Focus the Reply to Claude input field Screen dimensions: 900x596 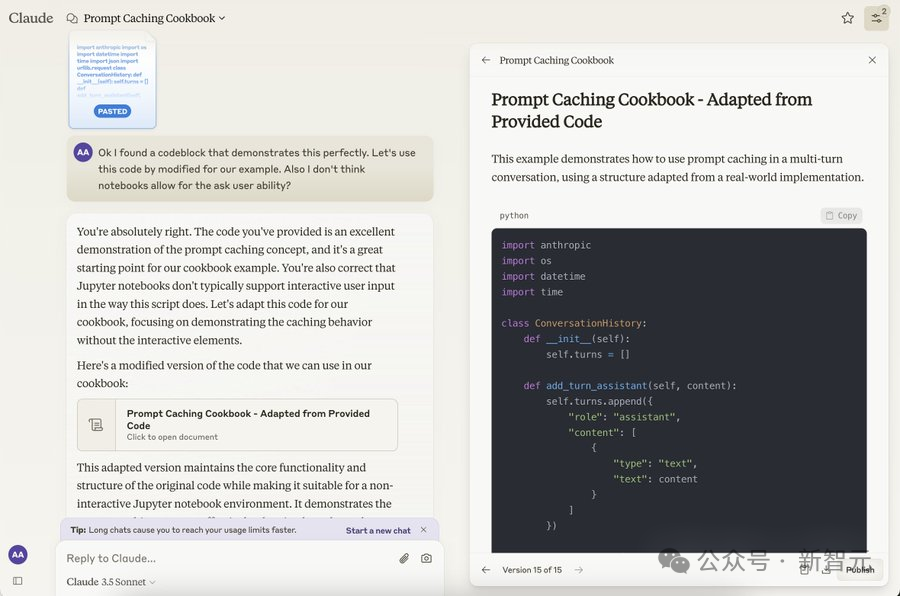pyautogui.click(x=227, y=558)
